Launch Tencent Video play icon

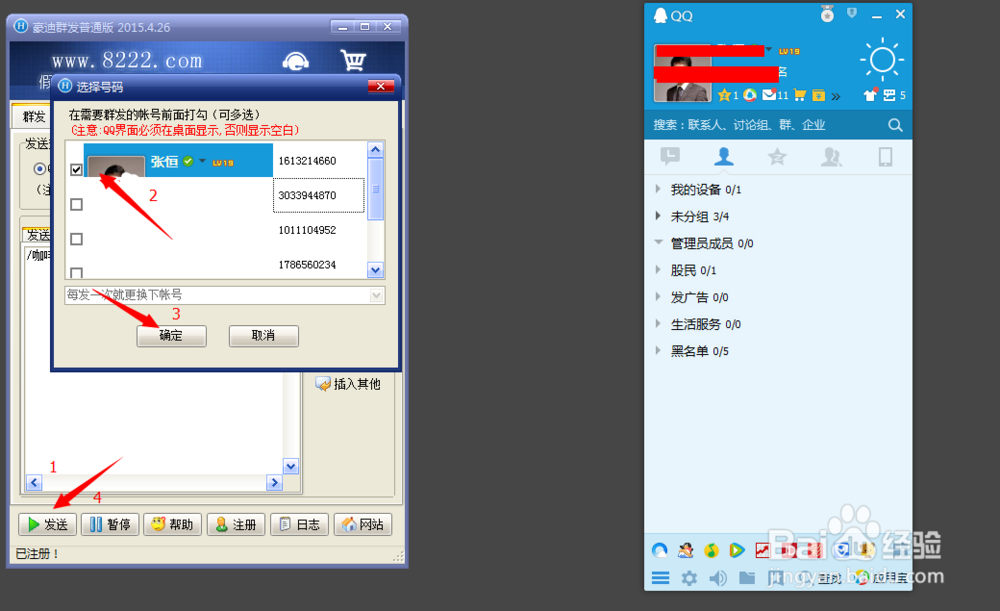click(737, 550)
